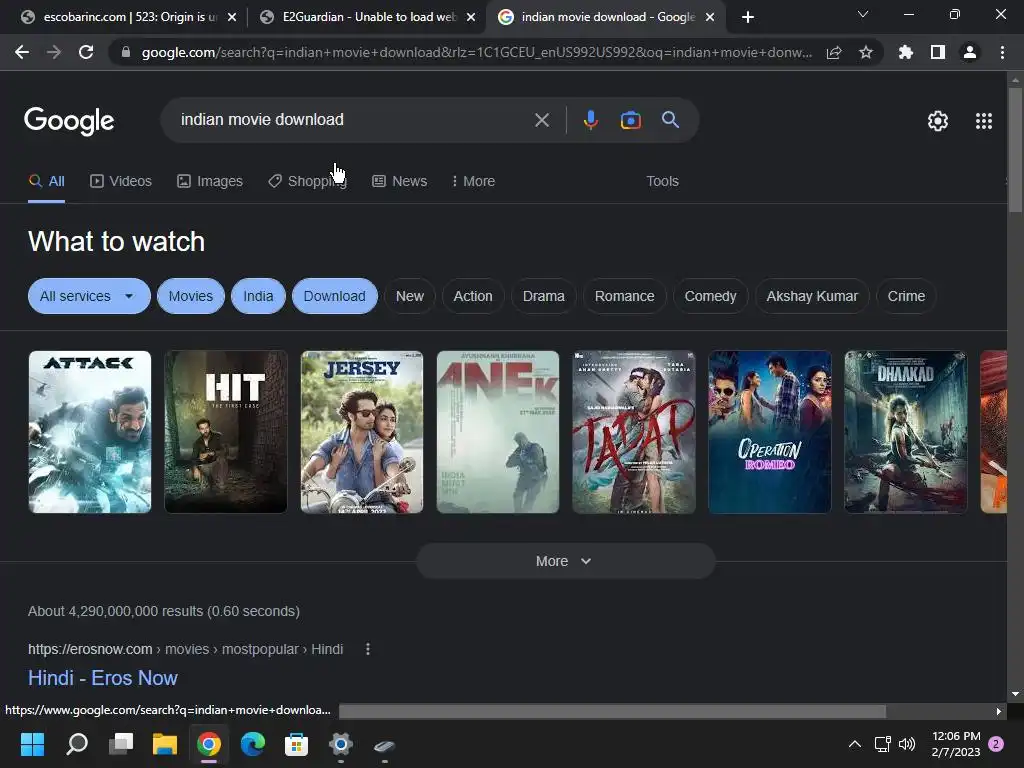The height and width of the screenshot is (768, 1024).
Task: Open options for Eros Now result
Action: pyautogui.click(x=368, y=649)
